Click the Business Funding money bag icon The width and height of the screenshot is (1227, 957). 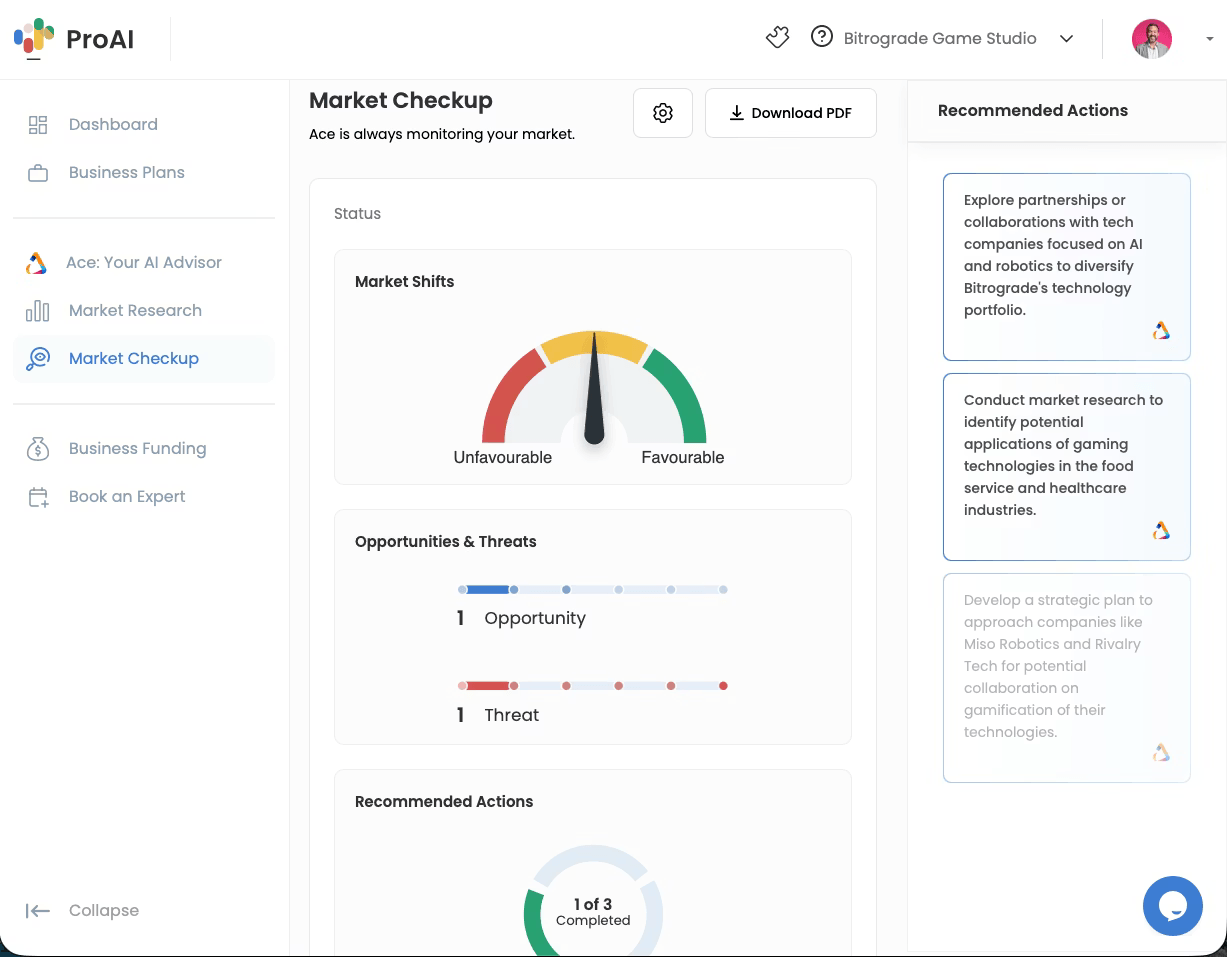(38, 449)
